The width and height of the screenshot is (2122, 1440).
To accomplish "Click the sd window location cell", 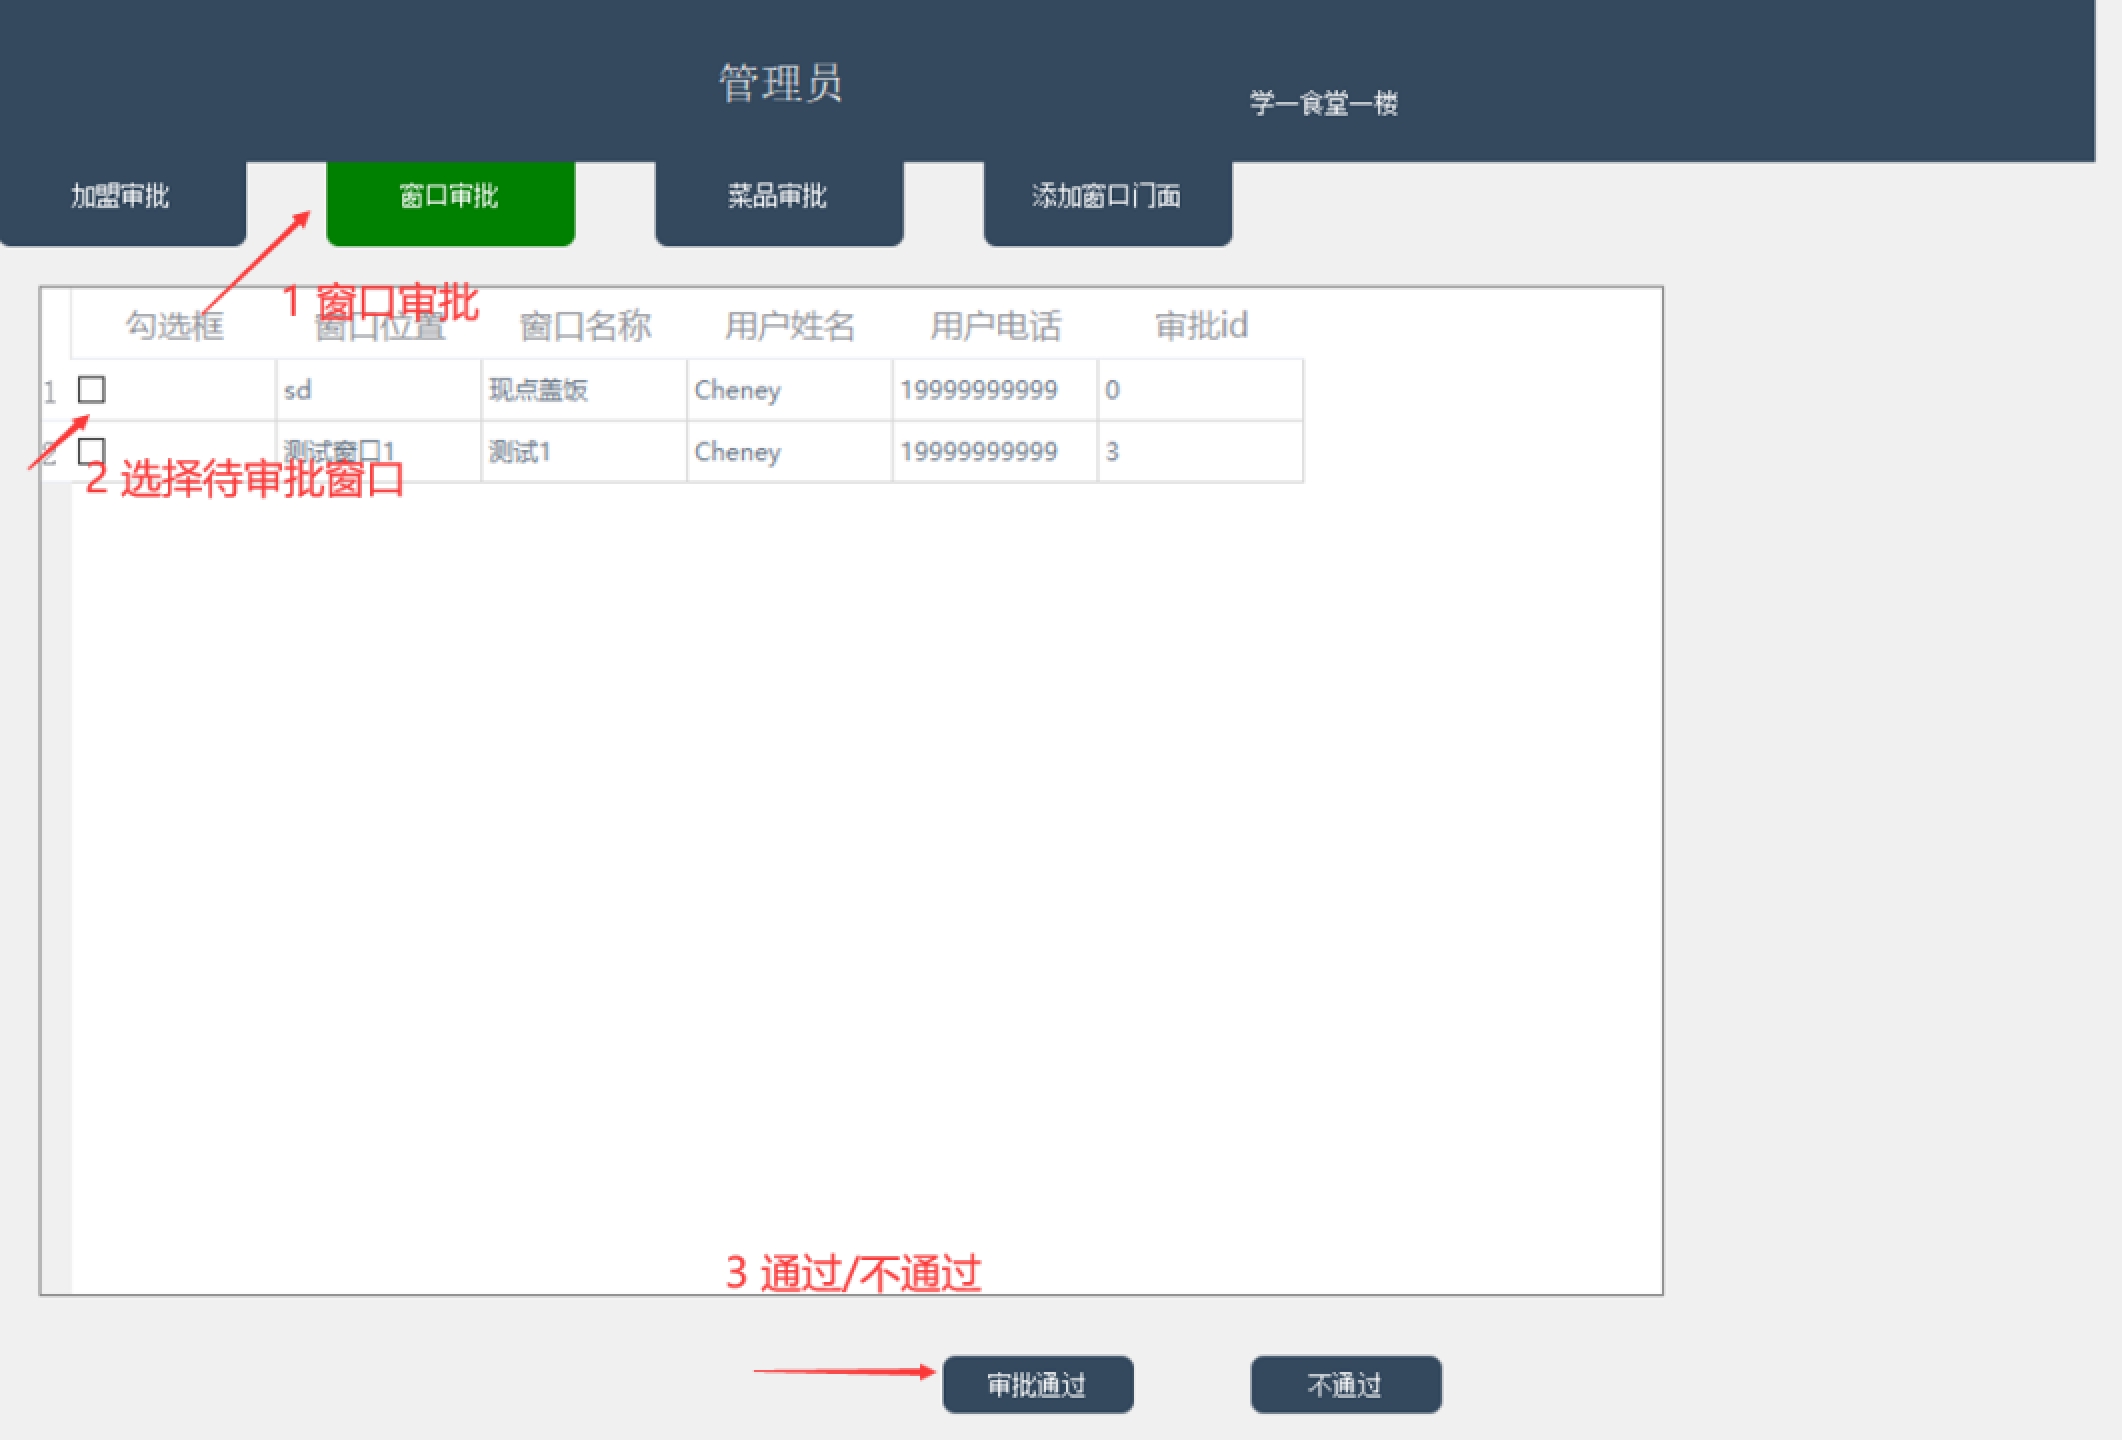I will (298, 390).
